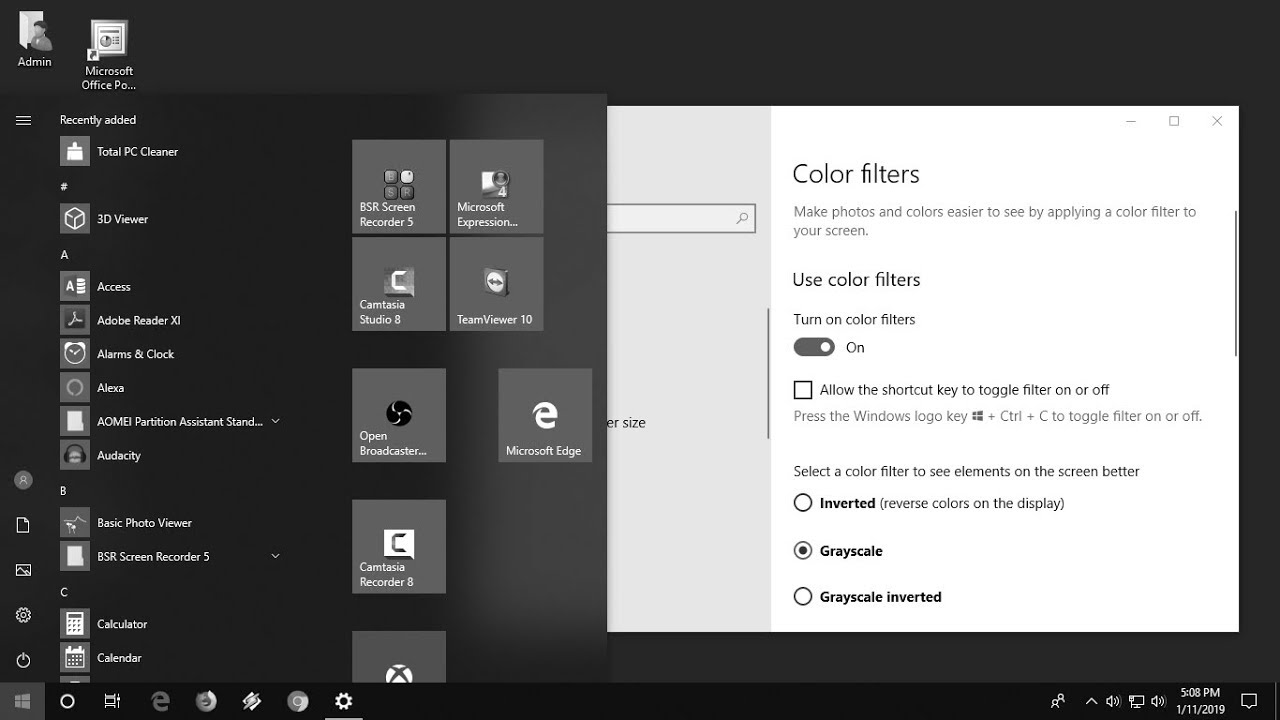
Task: Maximize the Settings window
Action: [x=1174, y=121]
